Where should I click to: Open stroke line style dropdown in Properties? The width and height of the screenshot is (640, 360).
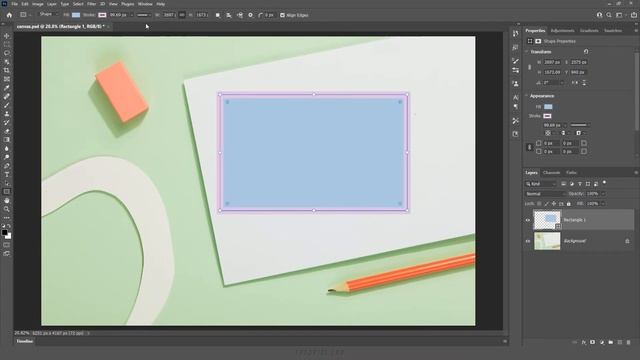click(580, 125)
